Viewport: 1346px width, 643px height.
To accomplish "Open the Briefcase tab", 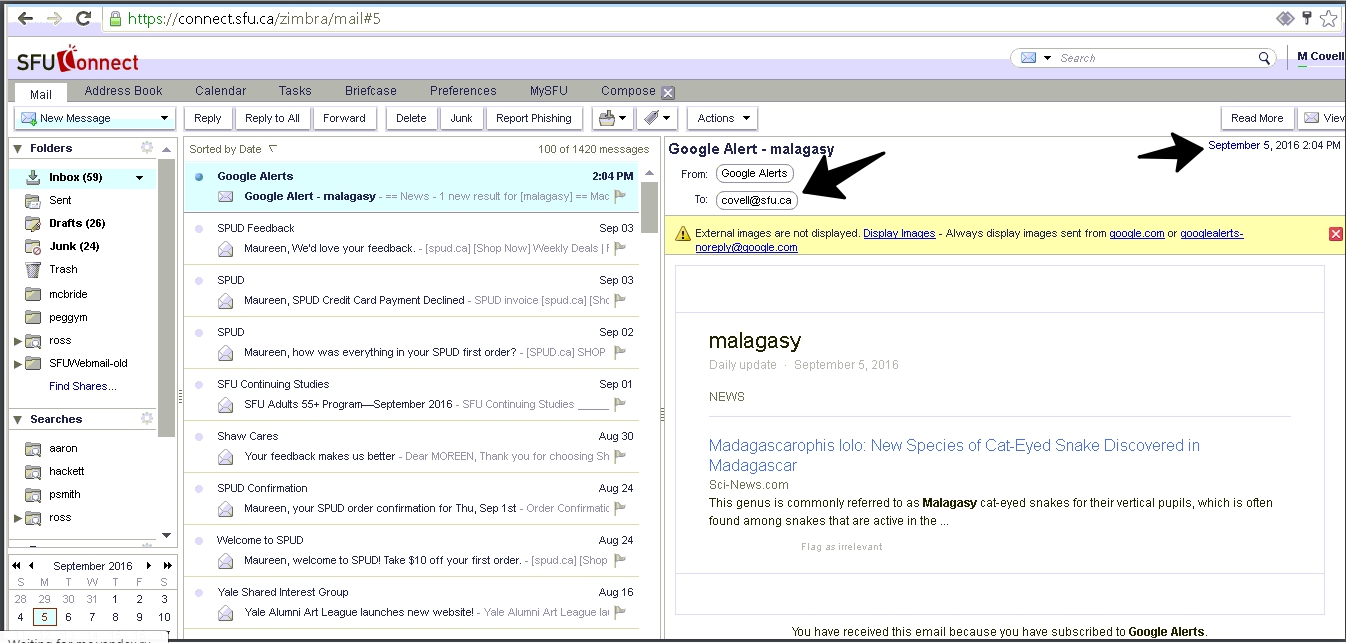I will 371,91.
